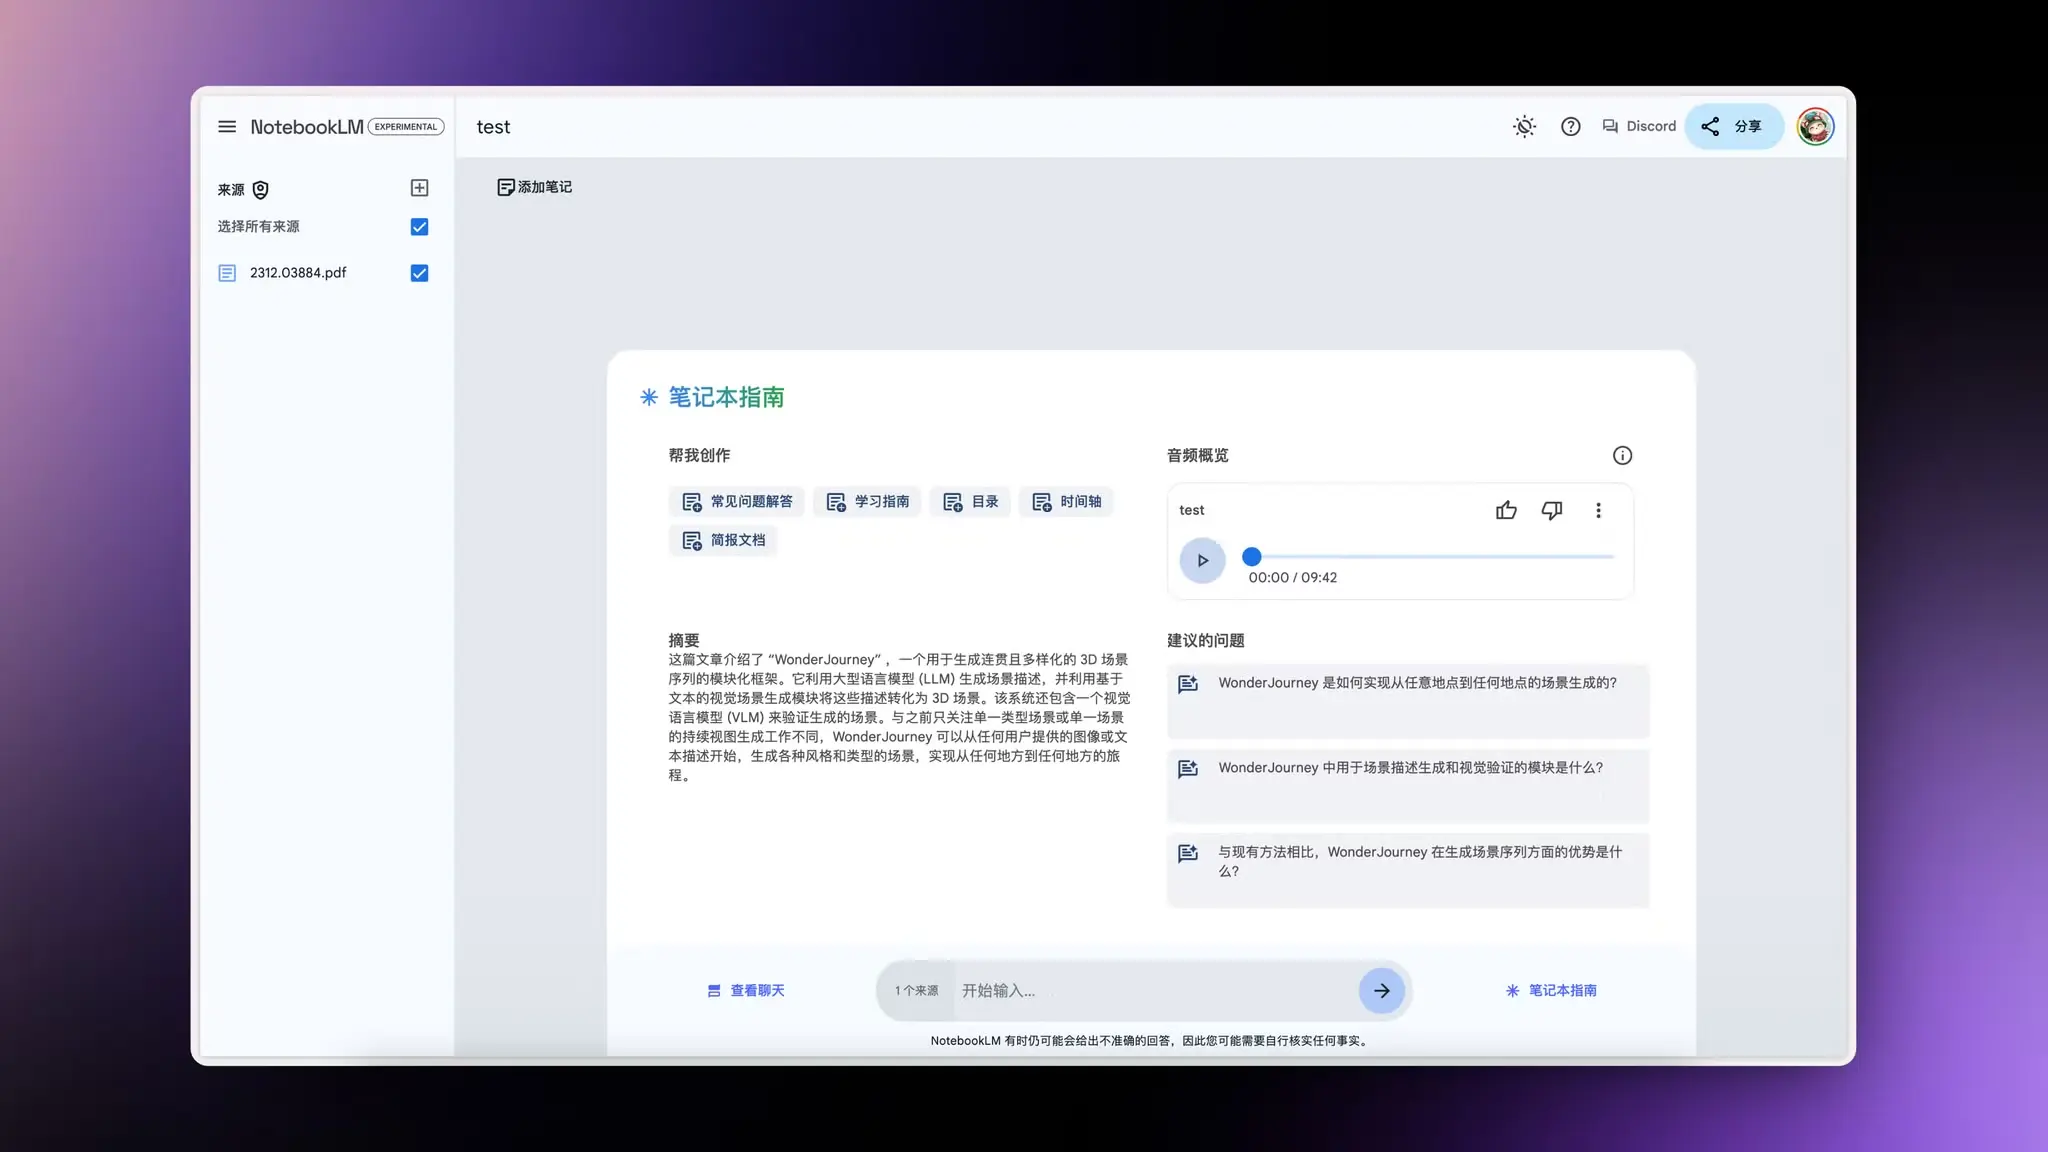Generate 目录 table of contents
This screenshot has width=2048, height=1152.
tap(971, 502)
